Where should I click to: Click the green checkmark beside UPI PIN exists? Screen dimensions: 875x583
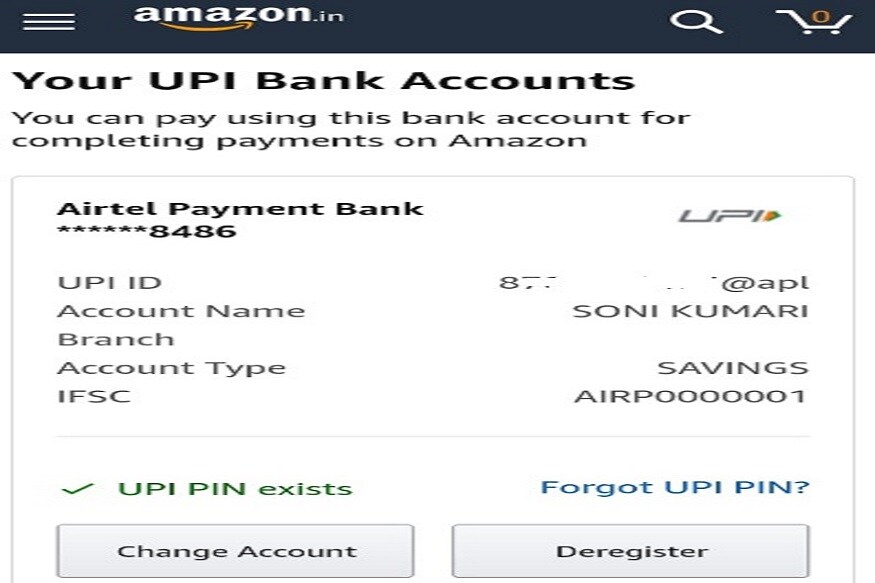pyautogui.click(x=78, y=489)
